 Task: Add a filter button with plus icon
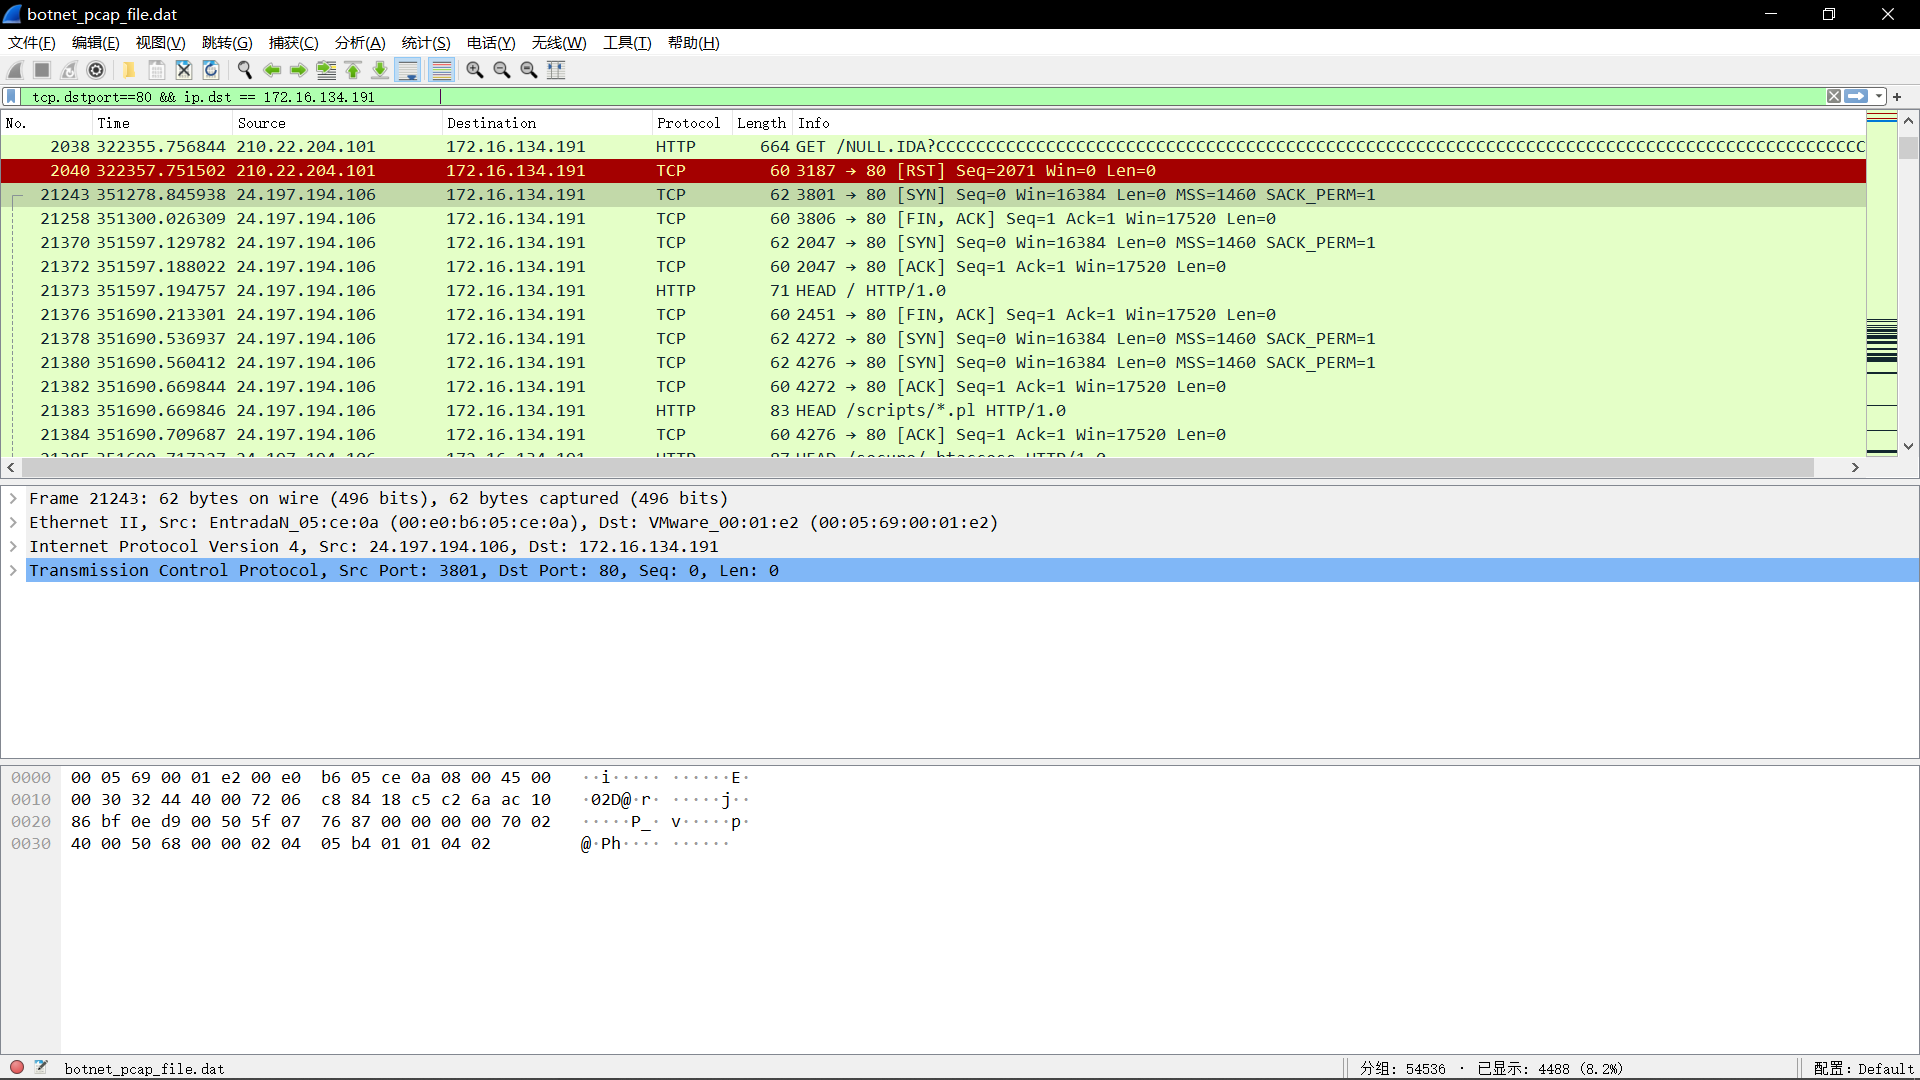[x=1897, y=97]
